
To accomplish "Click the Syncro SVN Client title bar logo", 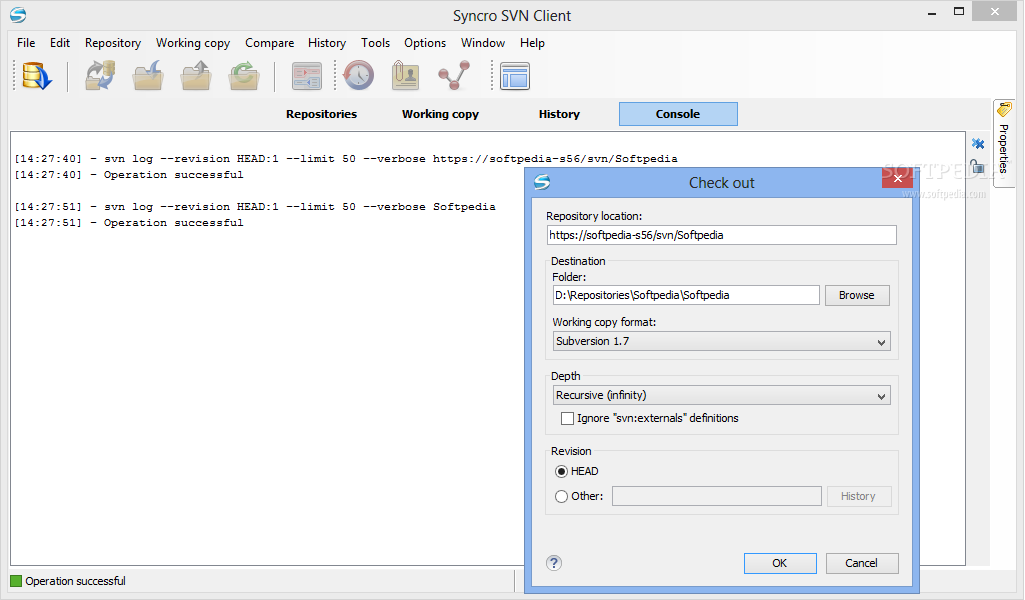I will [18, 14].
